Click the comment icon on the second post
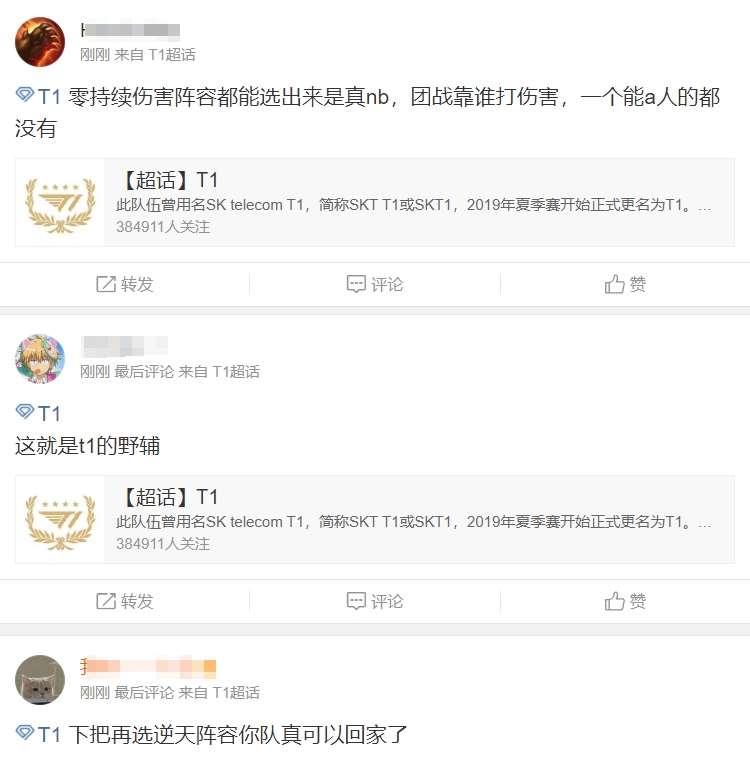The height and width of the screenshot is (763, 750). (x=356, y=601)
